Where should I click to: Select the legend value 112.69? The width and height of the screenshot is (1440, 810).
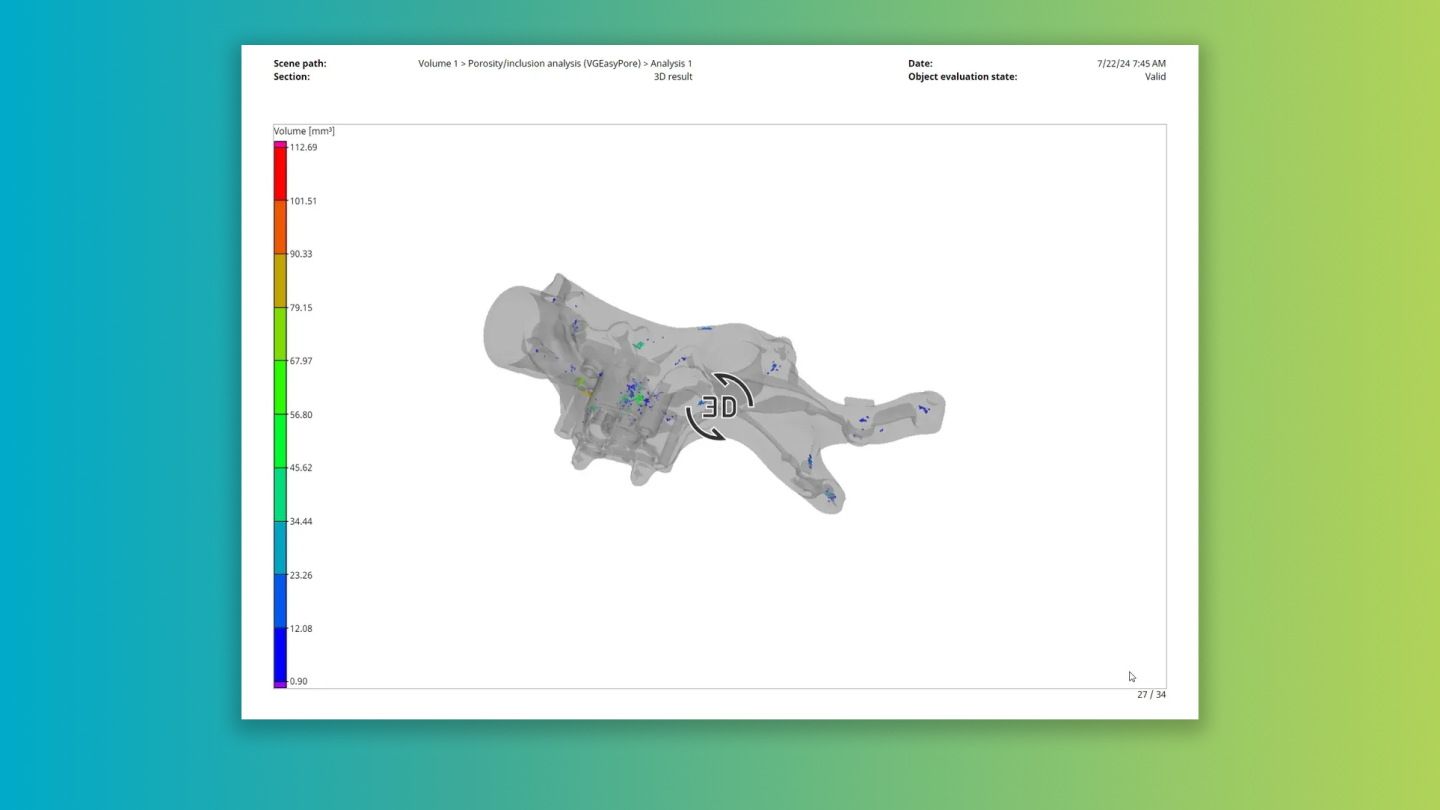[303, 147]
